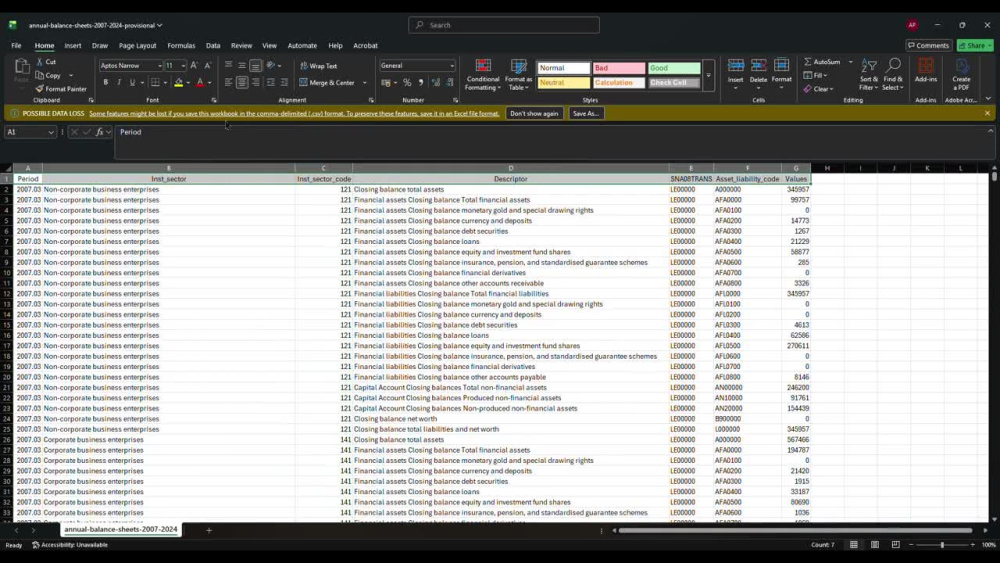The image size is (1000, 563).
Task: Click AutoSum sigma icon
Action: 807,62
